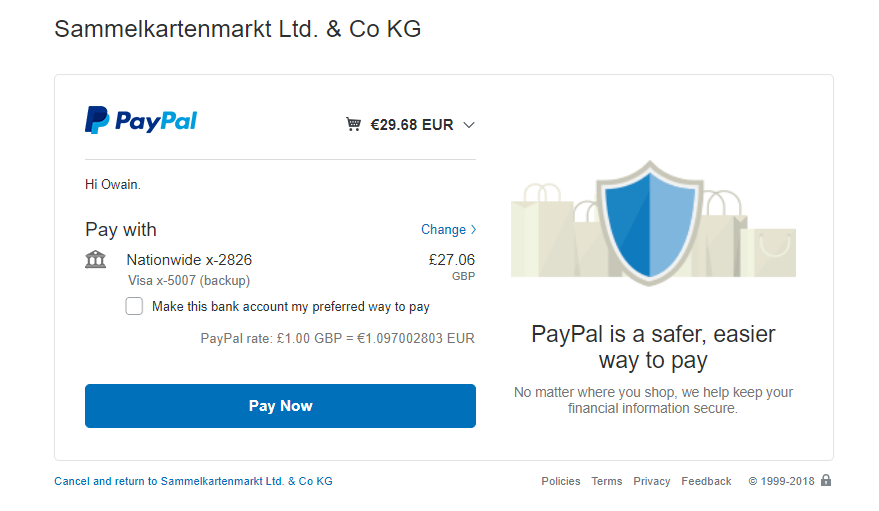
Task: Click the Visa x-5007 backup text
Action: click(189, 280)
